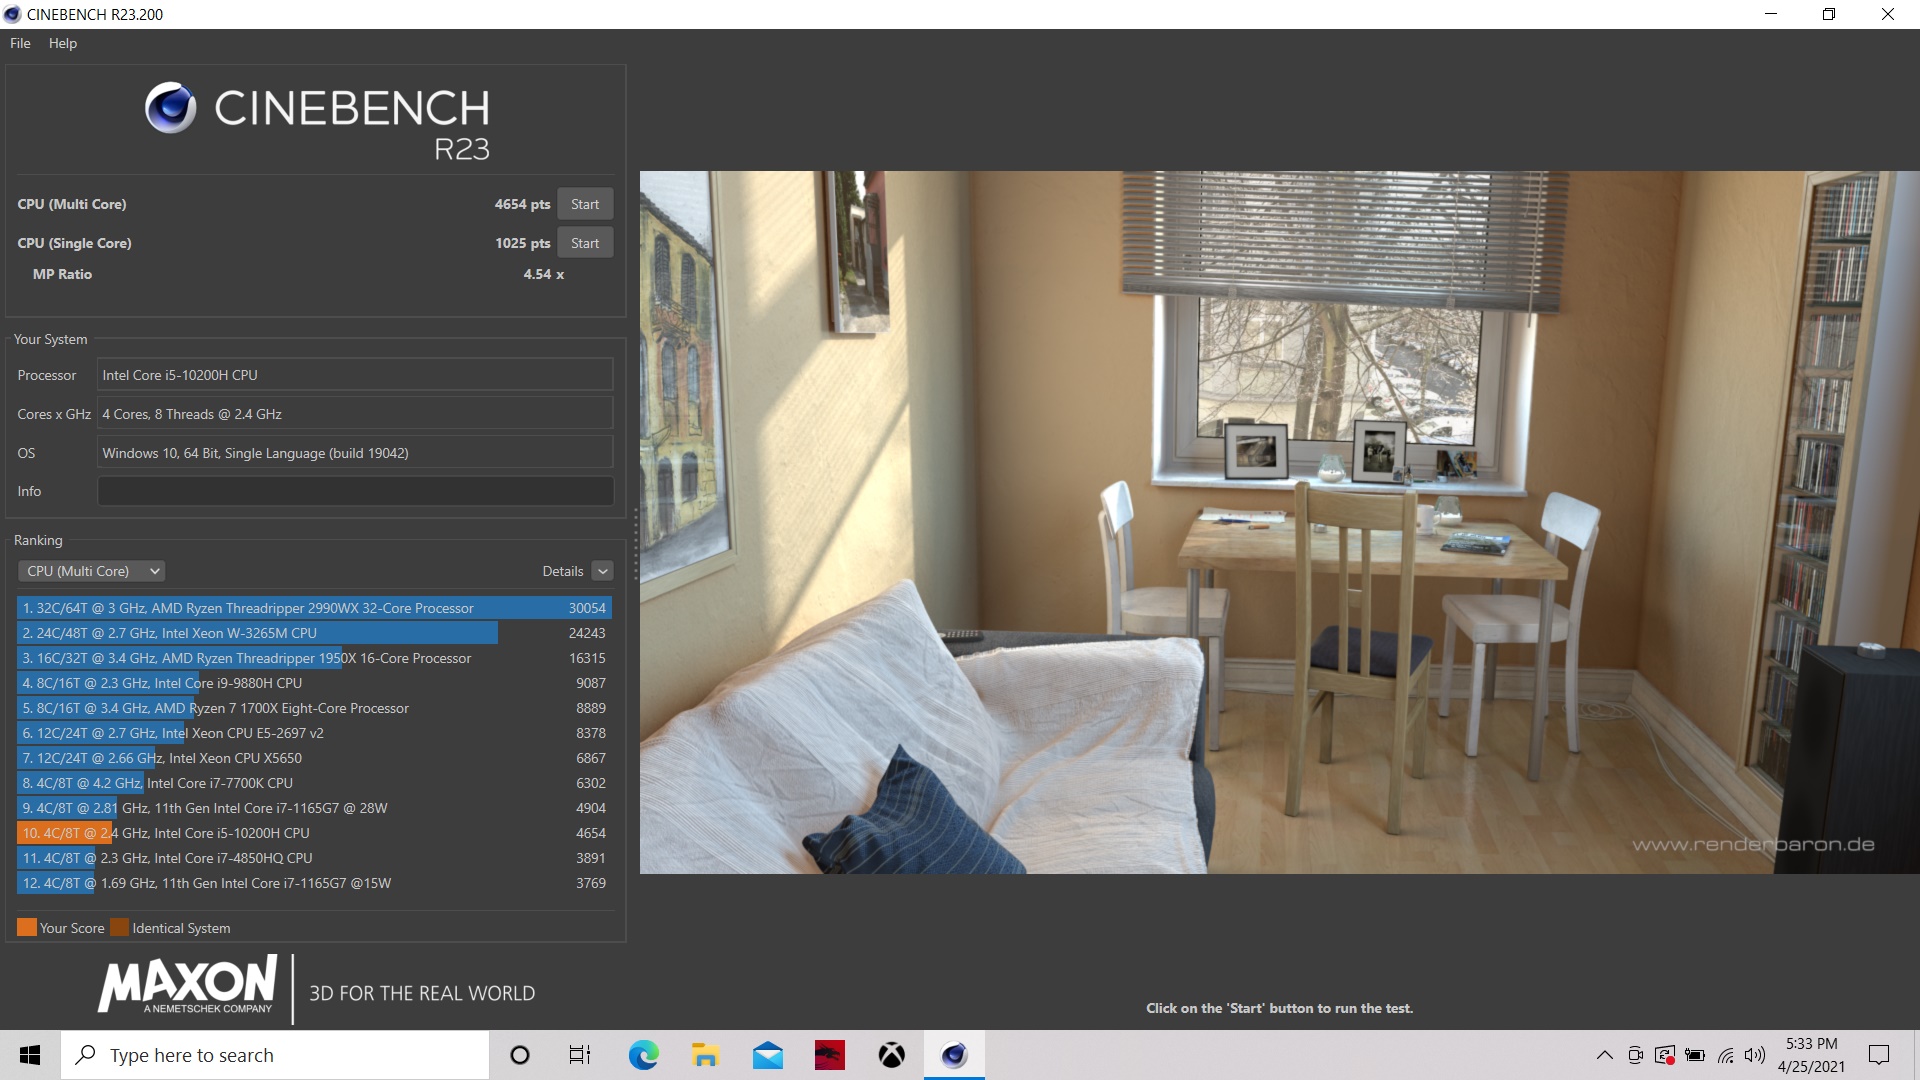Click the Processor name field

click(x=355, y=375)
